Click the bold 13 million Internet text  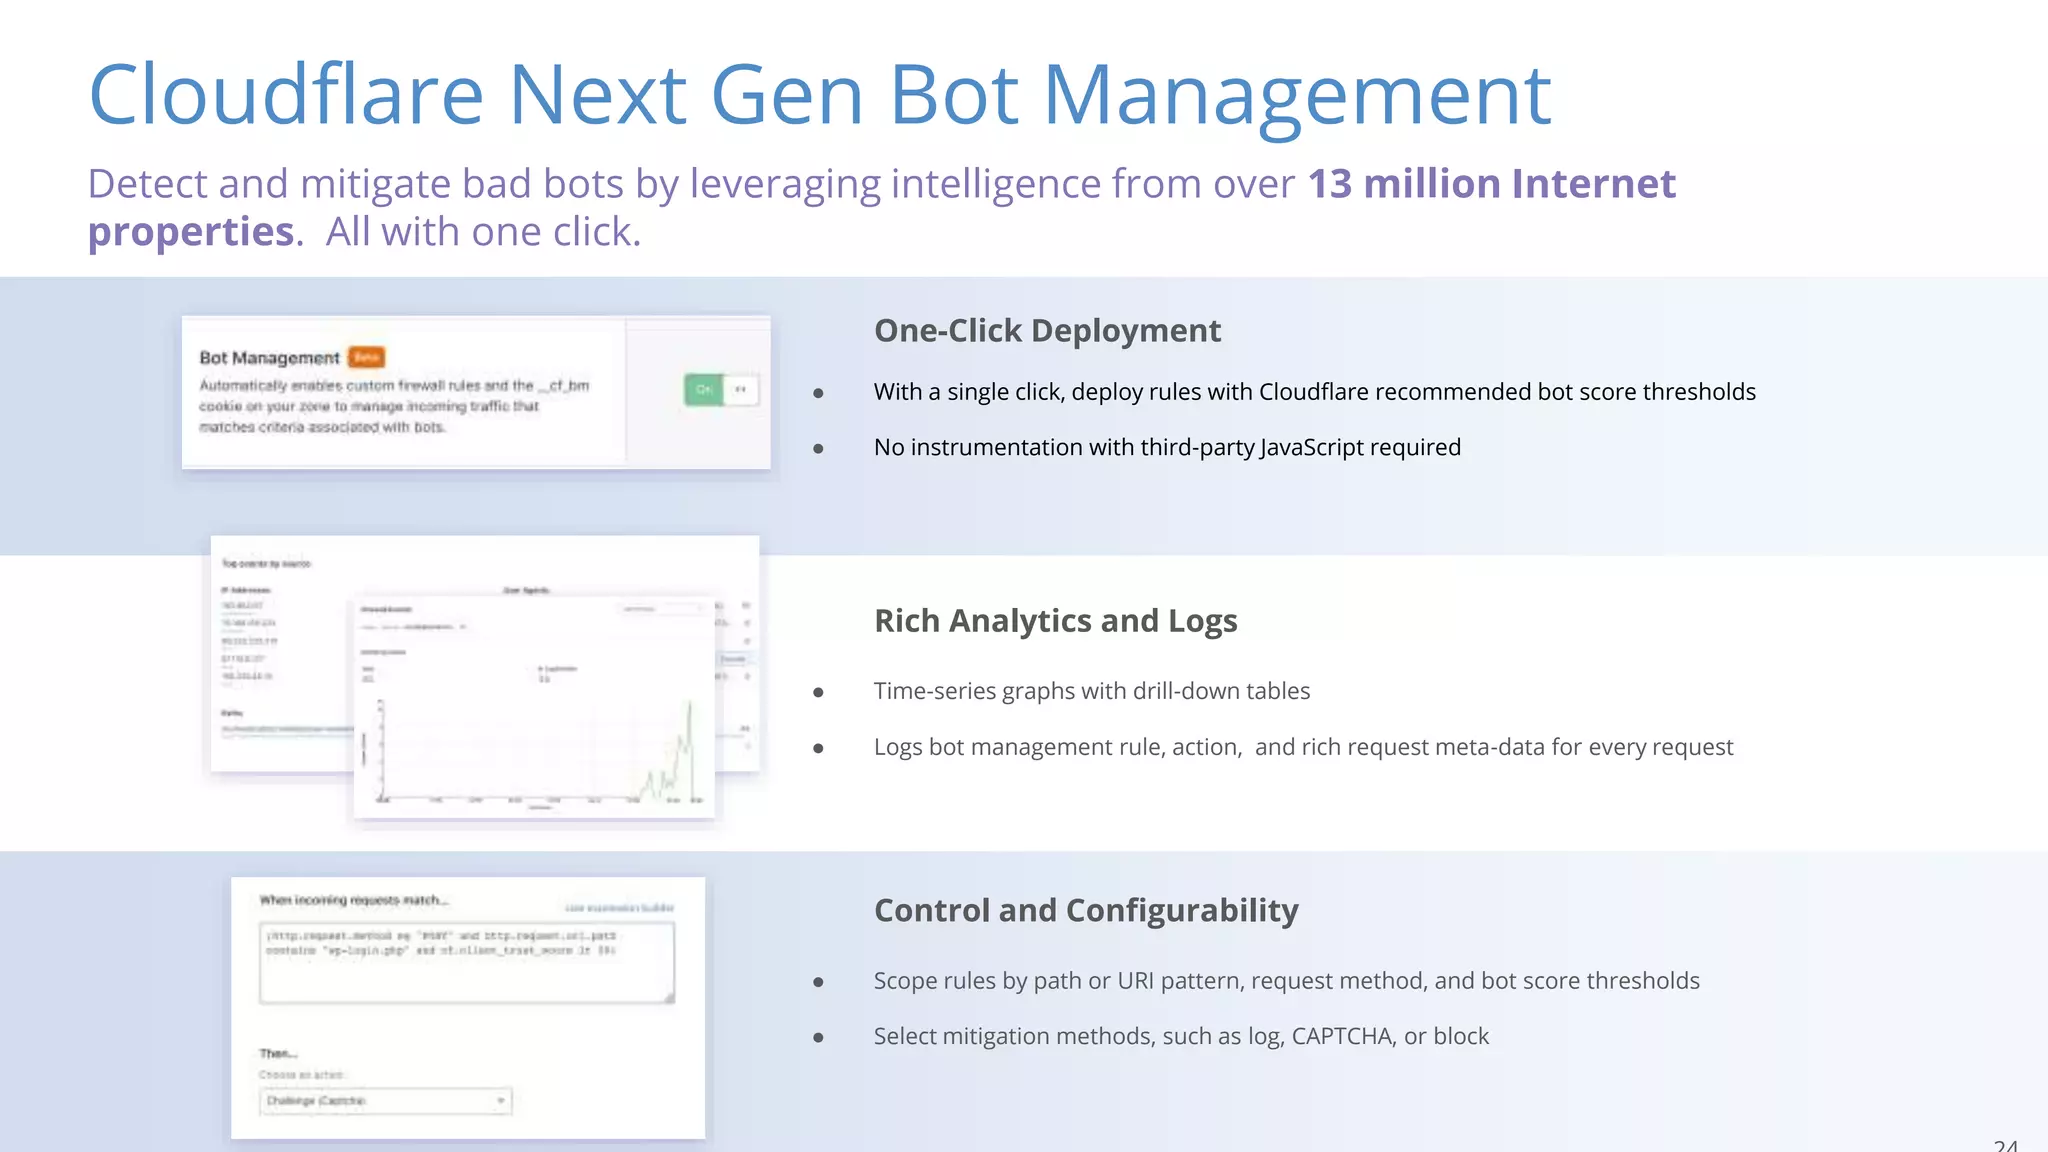[x=1490, y=184]
